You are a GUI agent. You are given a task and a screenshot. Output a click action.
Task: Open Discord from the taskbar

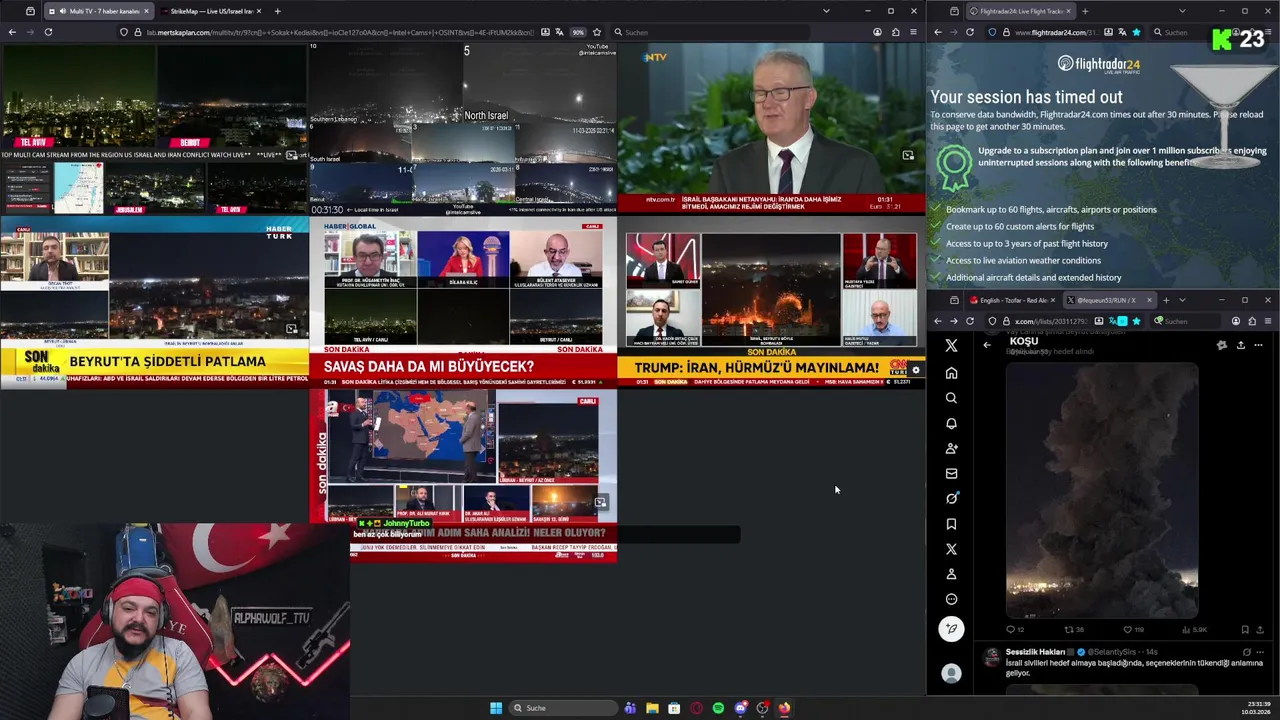click(740, 708)
